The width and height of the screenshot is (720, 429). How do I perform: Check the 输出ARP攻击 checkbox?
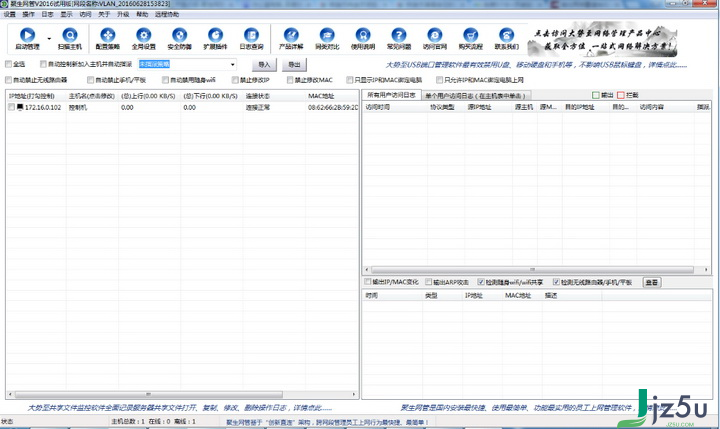(x=428, y=282)
